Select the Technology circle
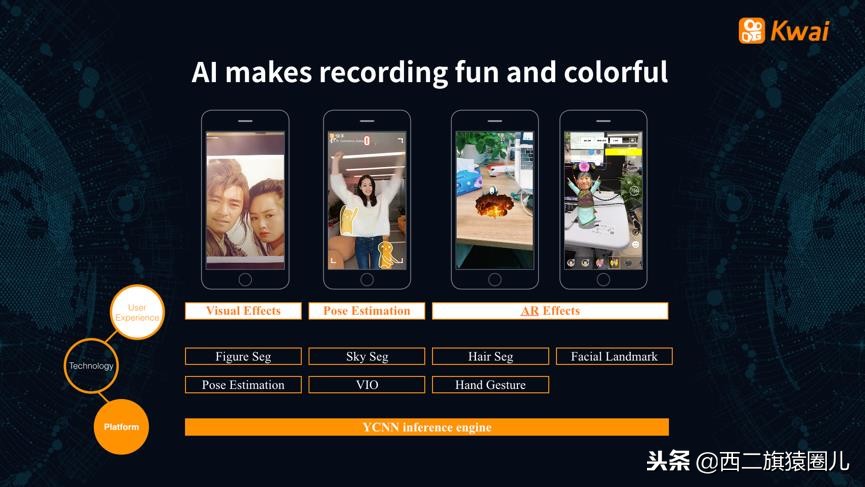Viewport: 865px width, 487px height. [x=91, y=366]
